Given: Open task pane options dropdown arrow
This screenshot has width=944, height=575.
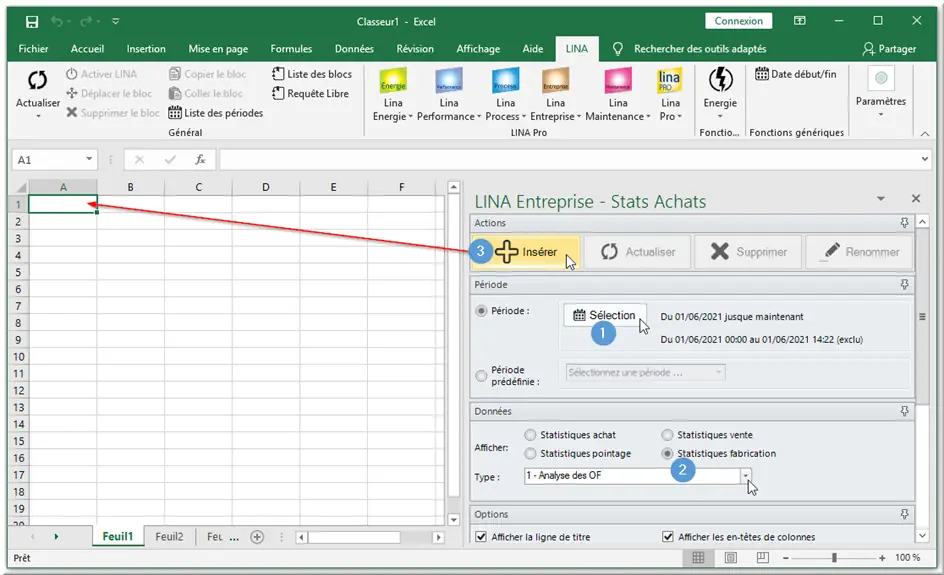Looking at the screenshot, I should coord(881,199).
